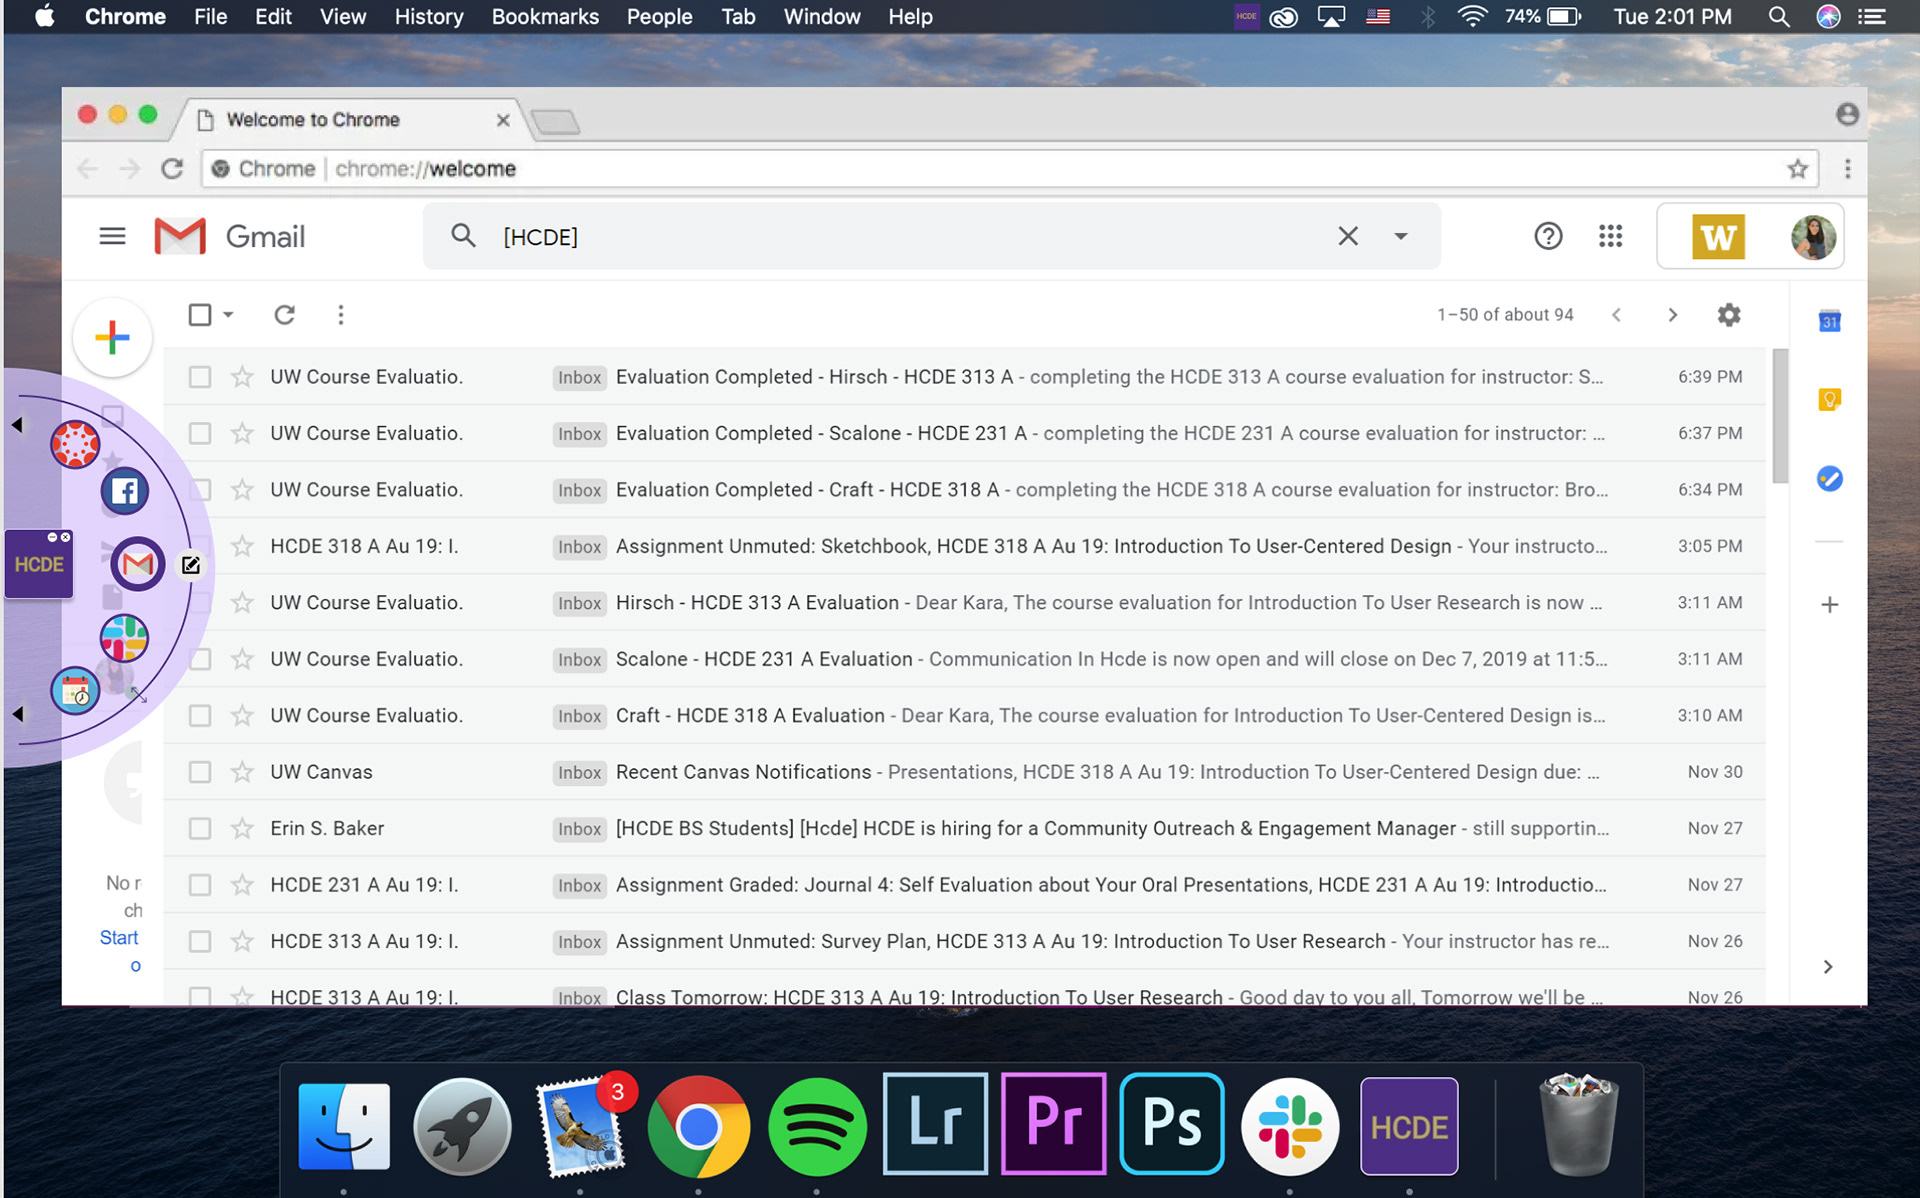Open the HCDE is hiring email from Erin S. Baker

tap(964, 828)
